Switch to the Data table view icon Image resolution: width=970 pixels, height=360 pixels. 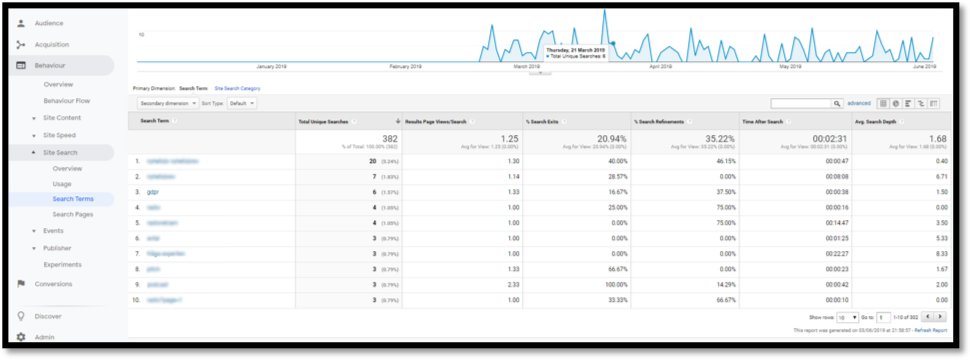click(x=883, y=103)
